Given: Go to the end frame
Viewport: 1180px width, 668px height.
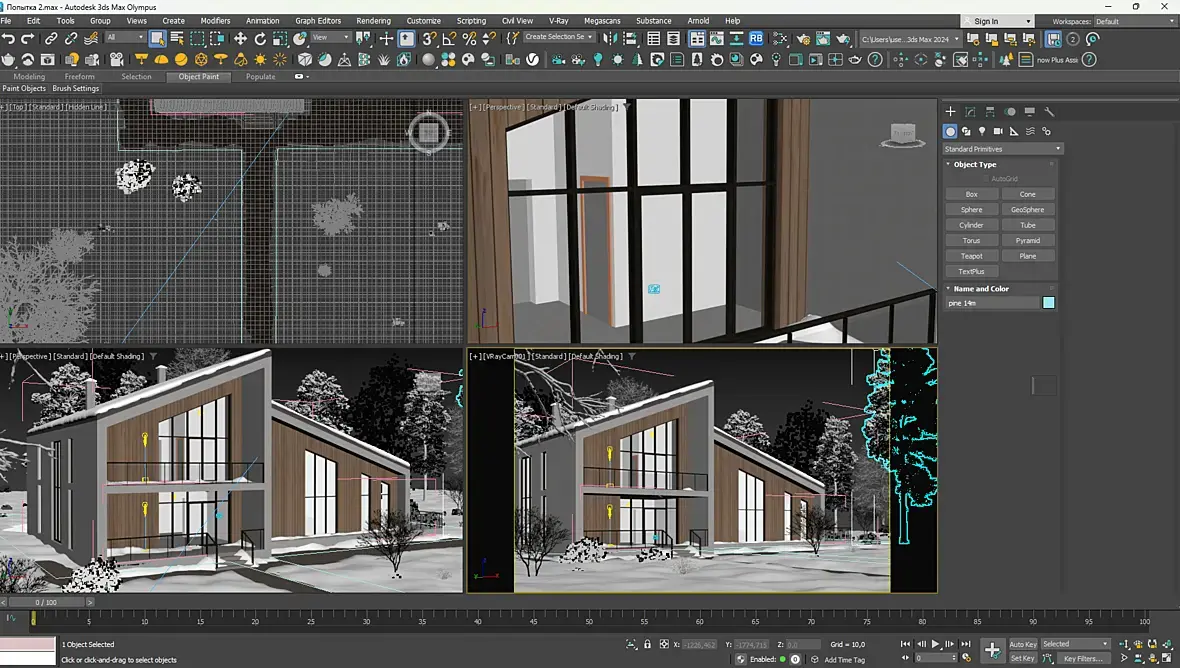Looking at the screenshot, I should pos(966,644).
